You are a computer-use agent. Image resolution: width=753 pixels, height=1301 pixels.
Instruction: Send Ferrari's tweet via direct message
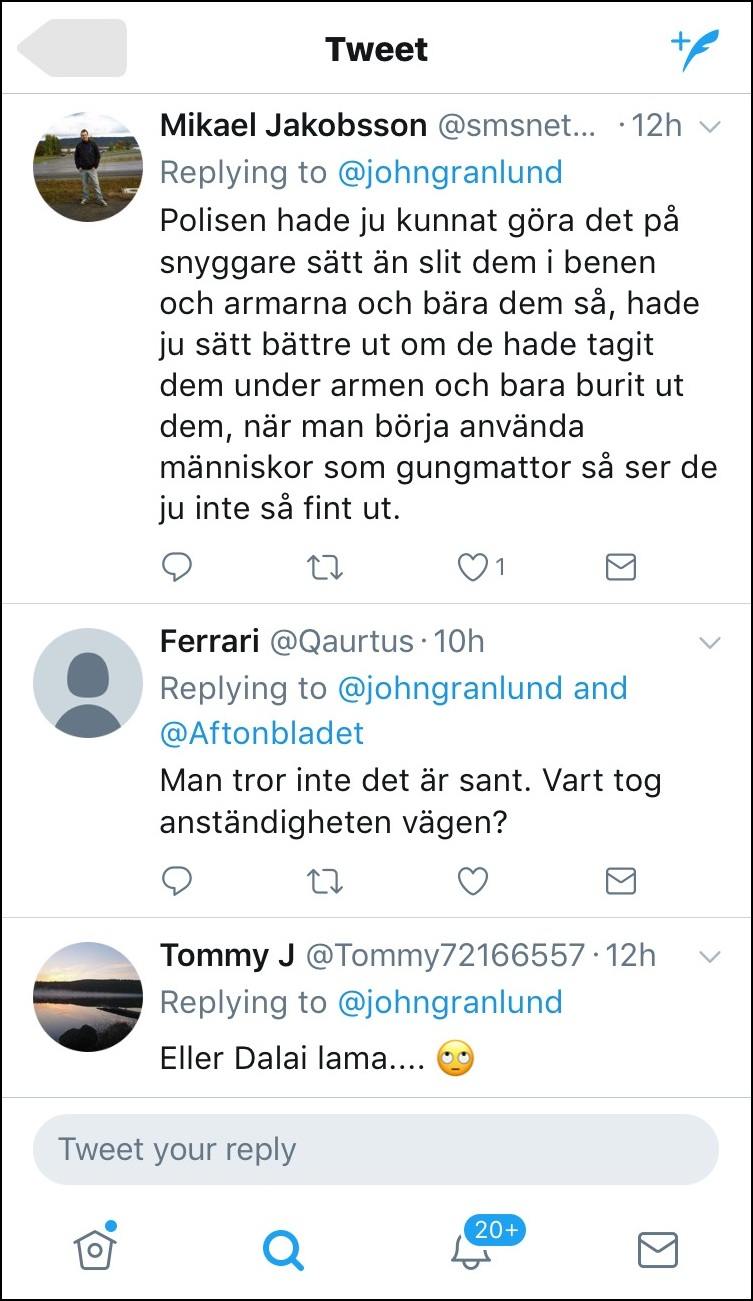621,881
